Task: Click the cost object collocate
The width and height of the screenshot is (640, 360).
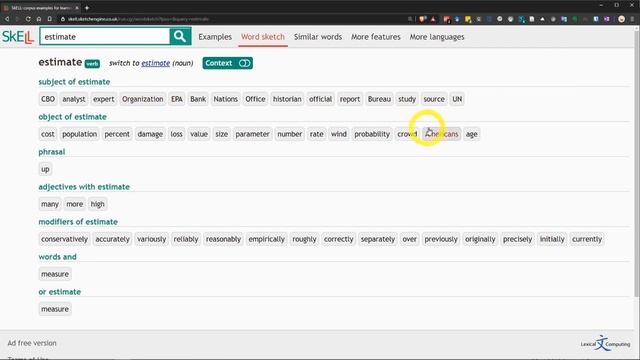Action: [48, 134]
